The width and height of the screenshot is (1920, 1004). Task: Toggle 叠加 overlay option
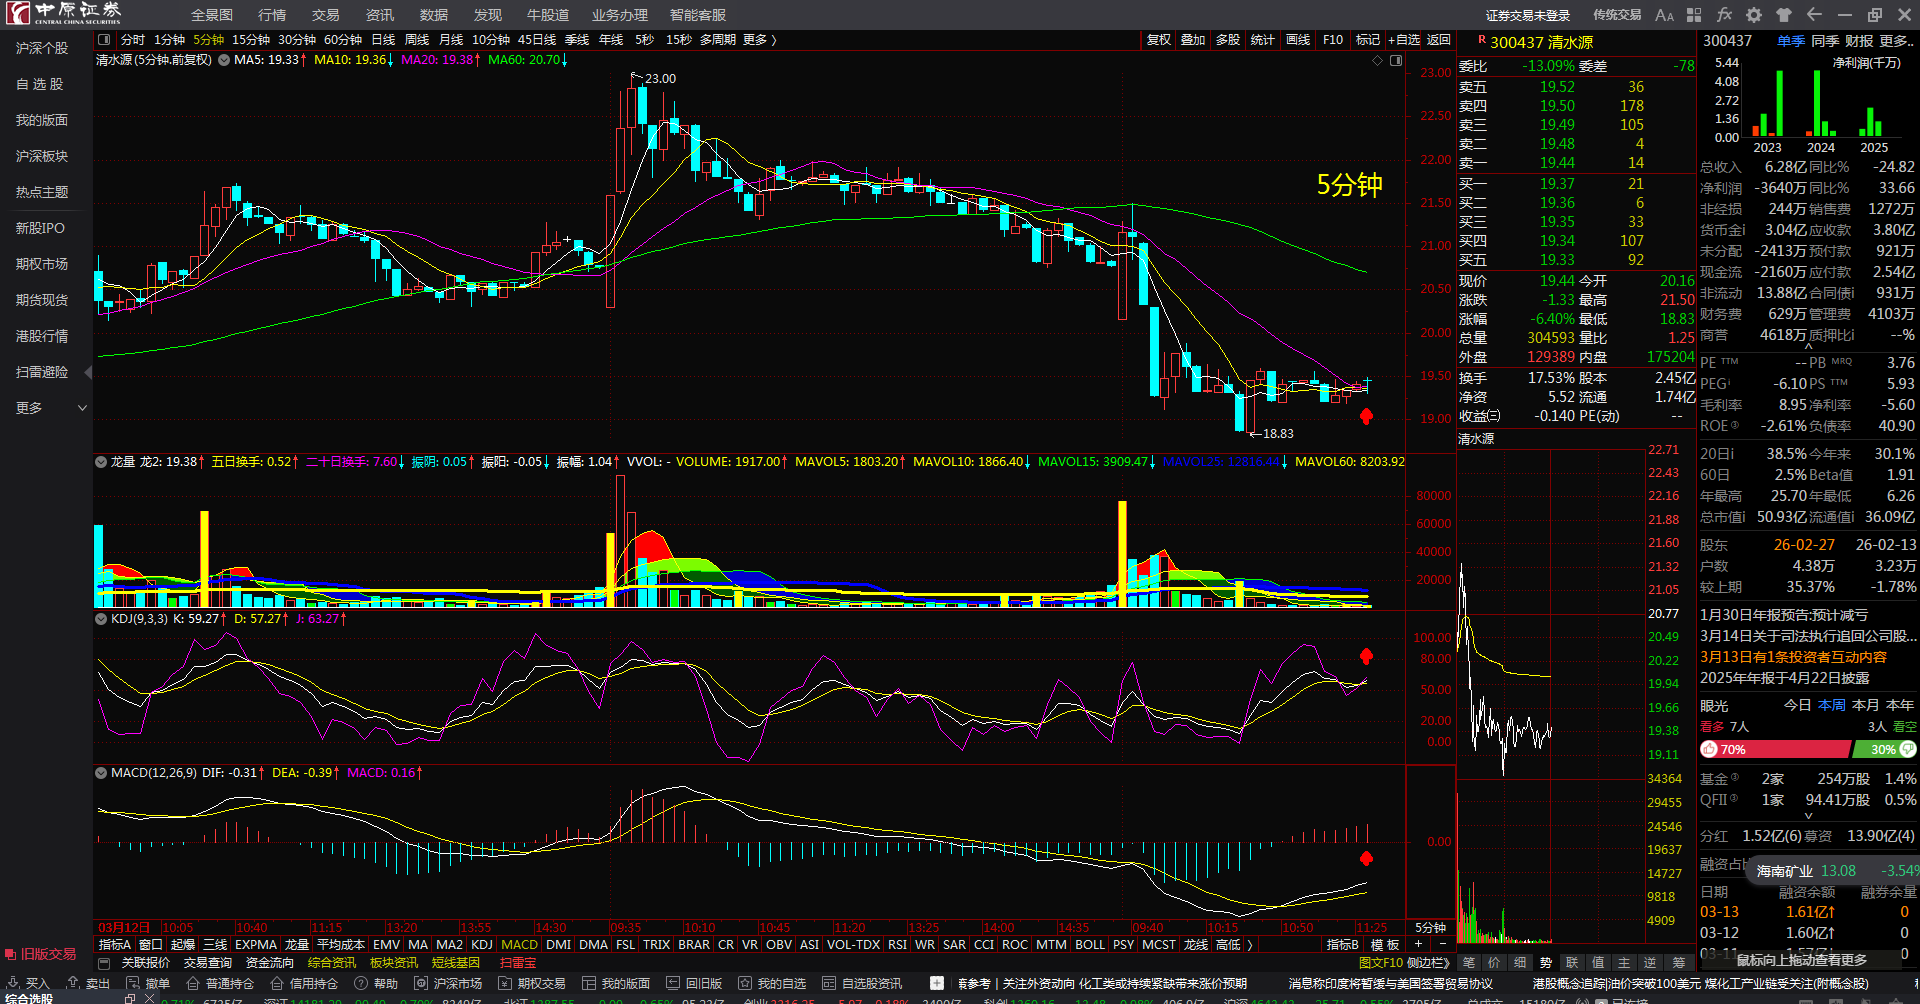coord(1193,40)
